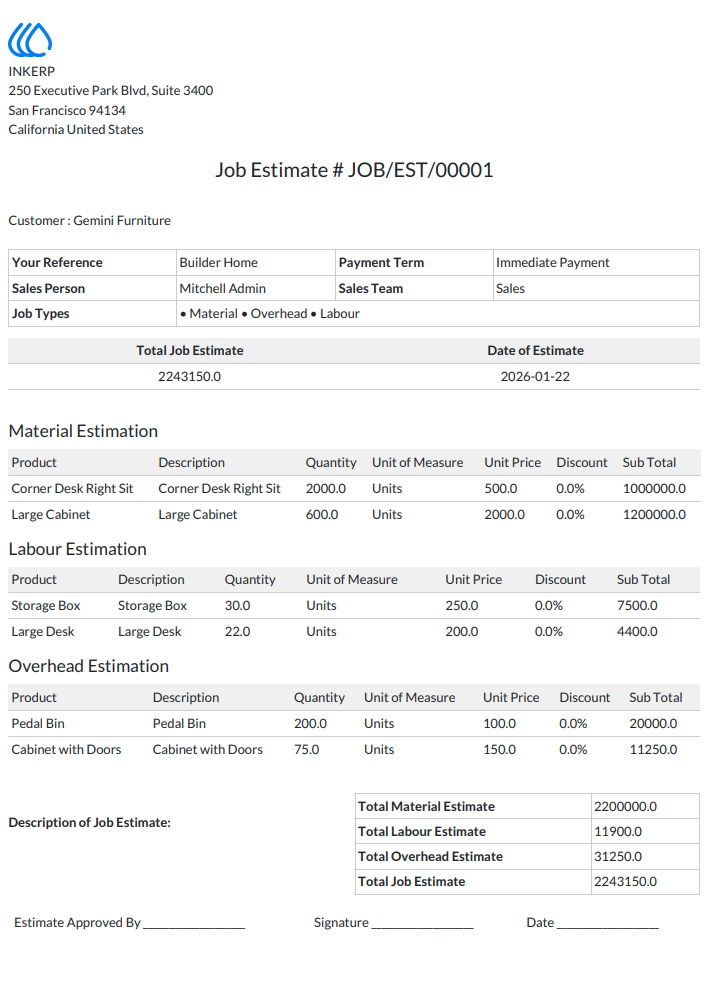This screenshot has width=705, height=993.
Task: Click unit price 500.0 in Material table
Action: coord(500,488)
